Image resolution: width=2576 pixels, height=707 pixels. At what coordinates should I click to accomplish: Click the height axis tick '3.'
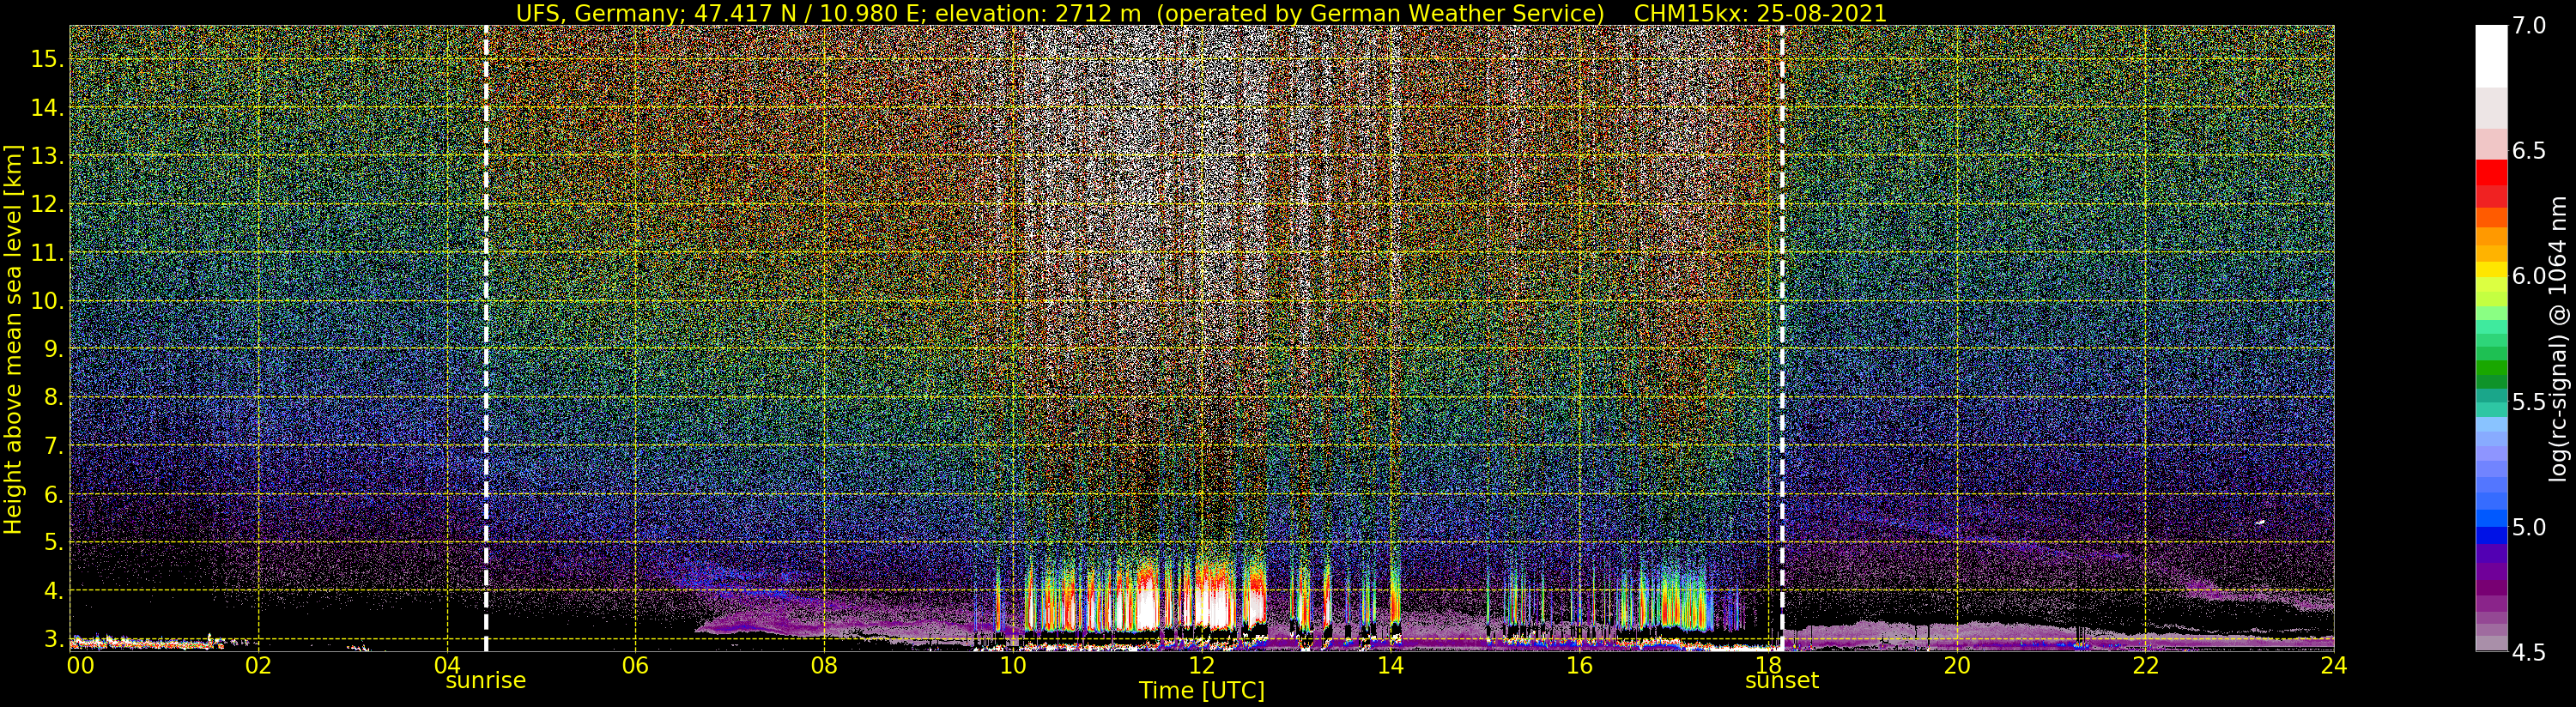coord(52,638)
